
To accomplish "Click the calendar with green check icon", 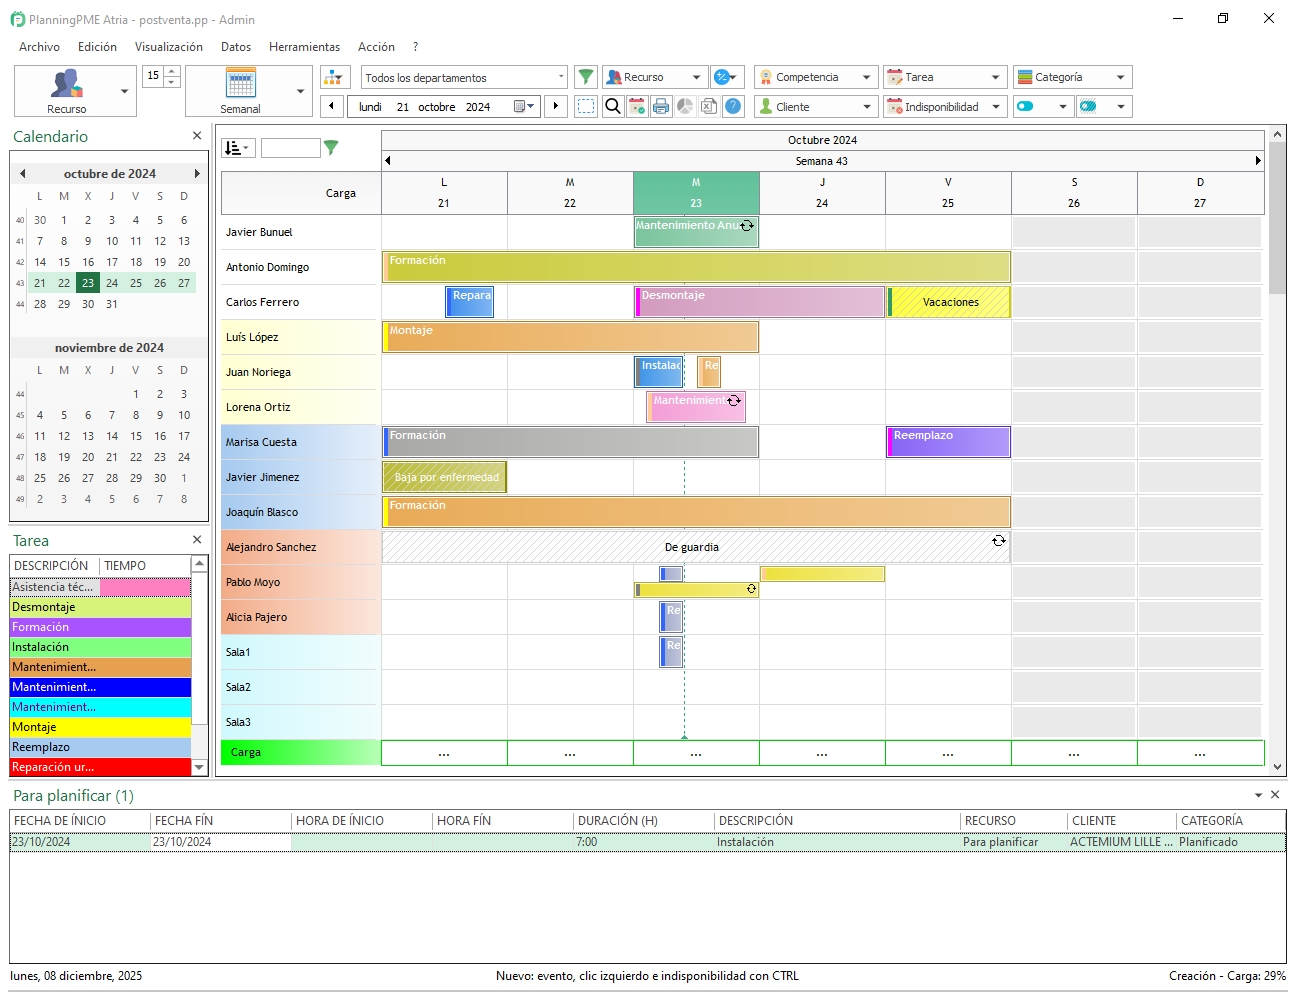I will [x=637, y=106].
